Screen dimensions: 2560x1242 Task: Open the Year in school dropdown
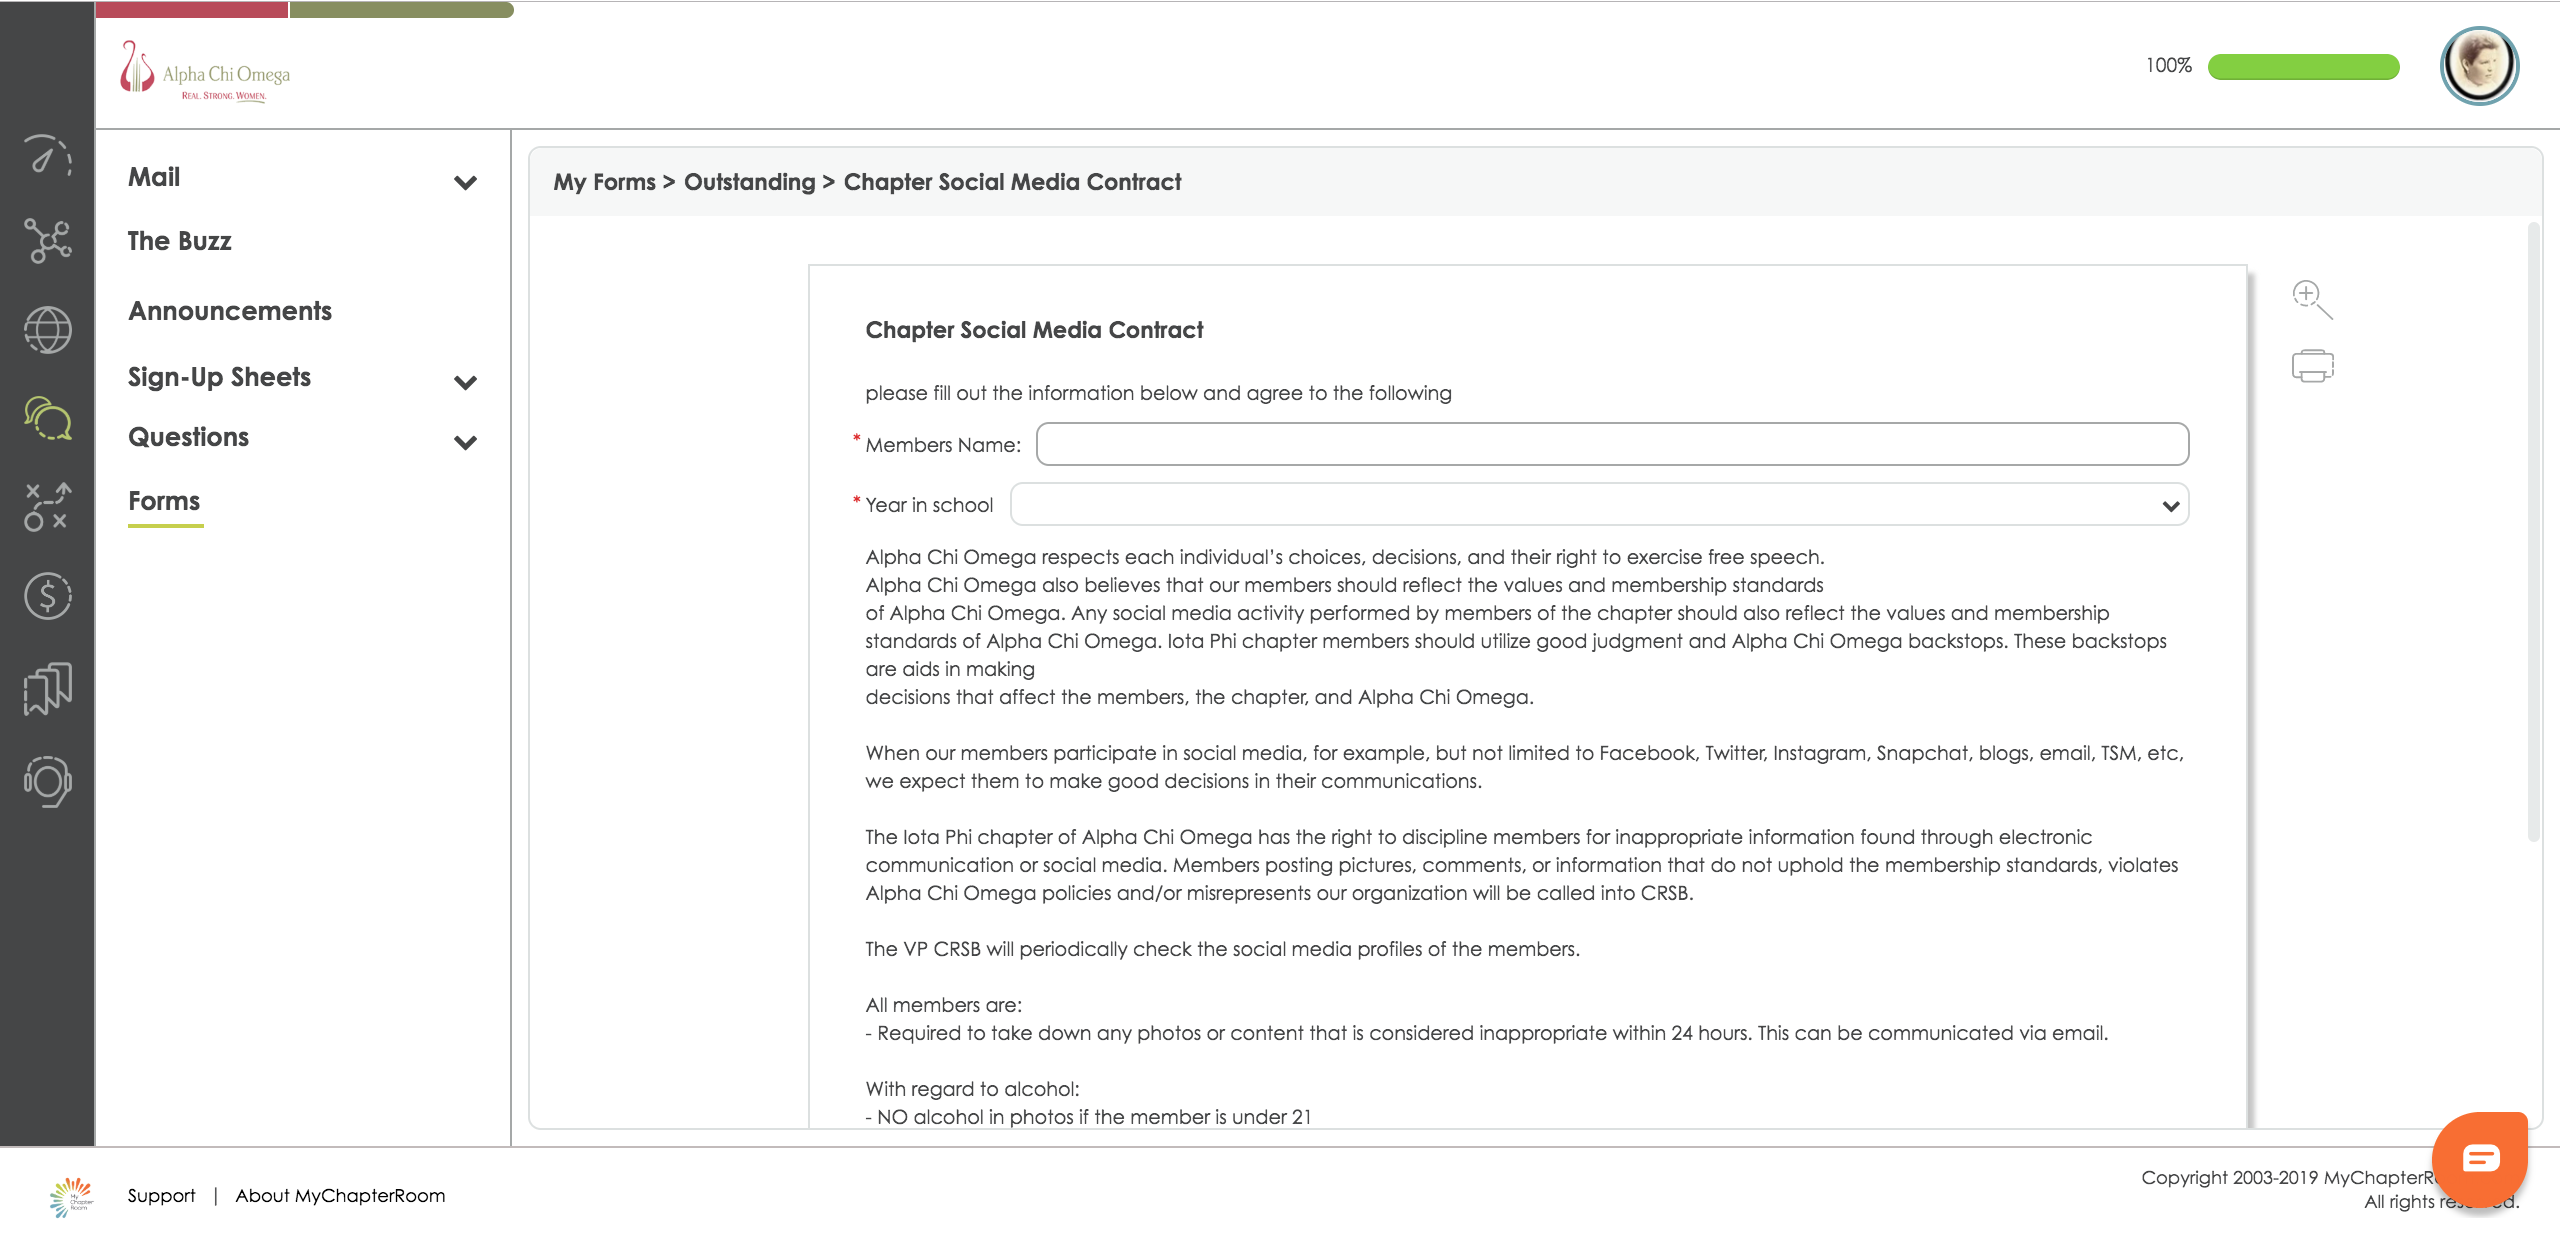point(1598,505)
